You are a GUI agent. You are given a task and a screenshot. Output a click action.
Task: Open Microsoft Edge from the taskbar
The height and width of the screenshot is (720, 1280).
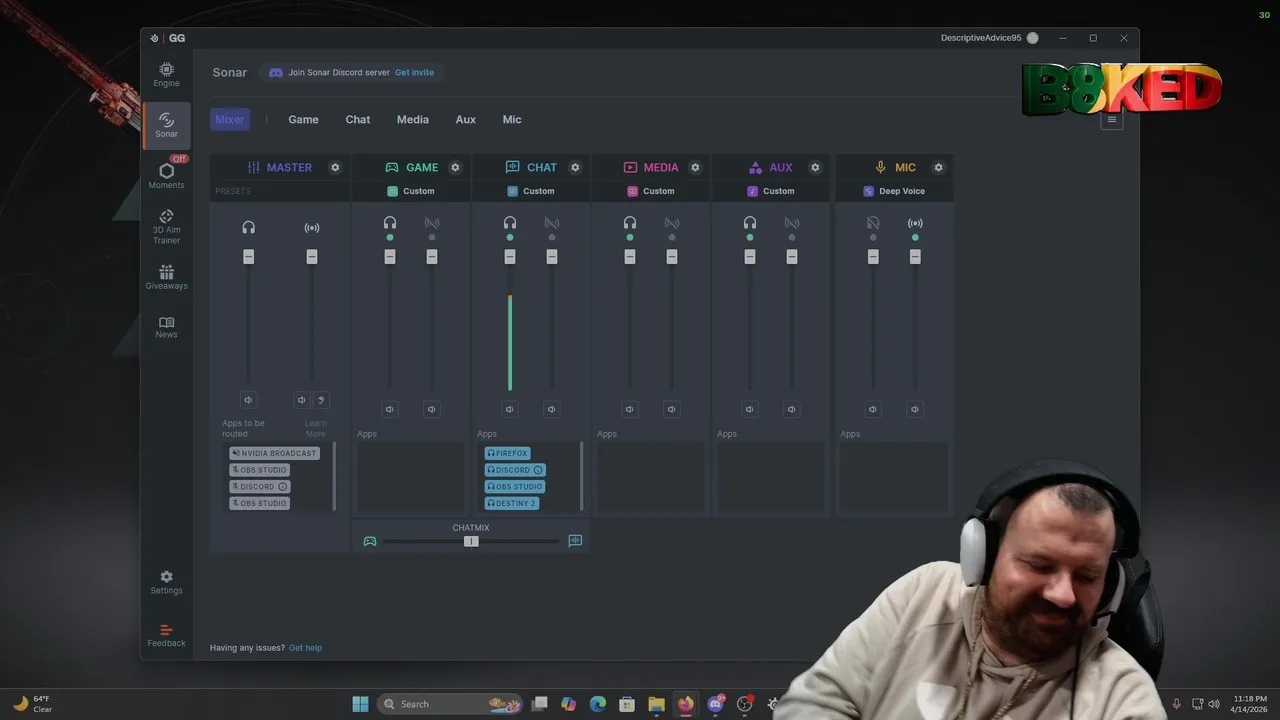click(598, 704)
